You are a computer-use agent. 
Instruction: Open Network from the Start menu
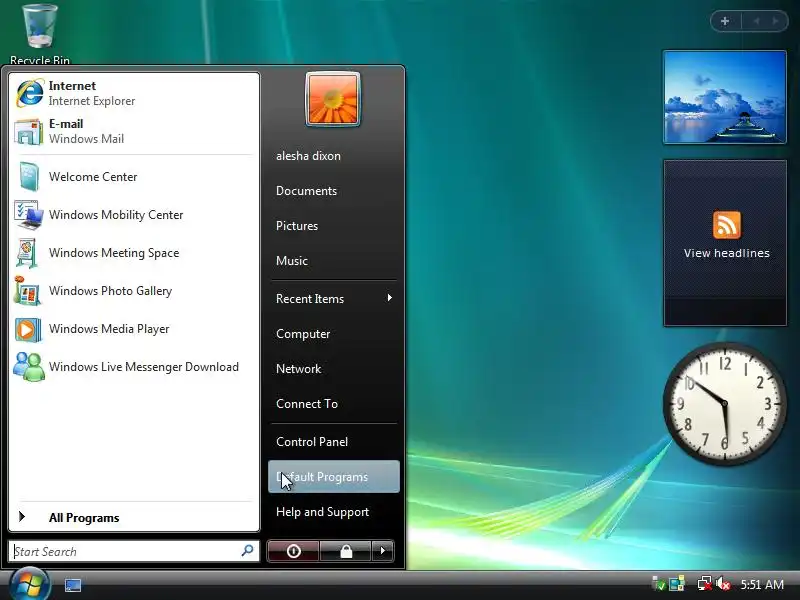pos(298,368)
